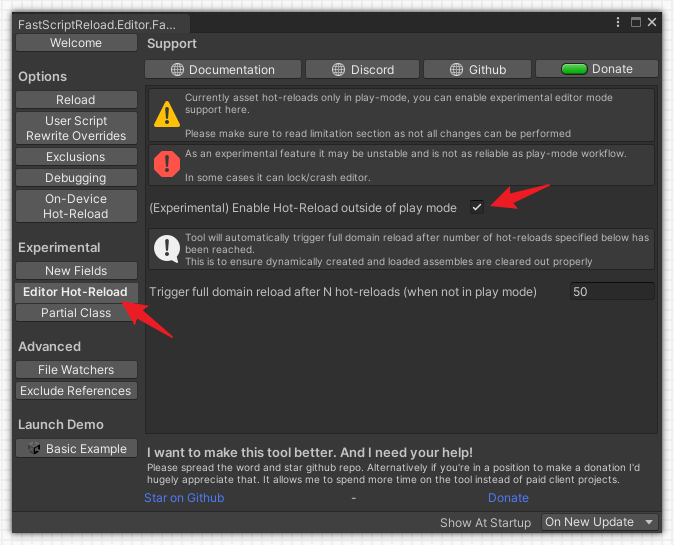Click the Options section heading
The image size is (674, 545).
click(x=43, y=77)
